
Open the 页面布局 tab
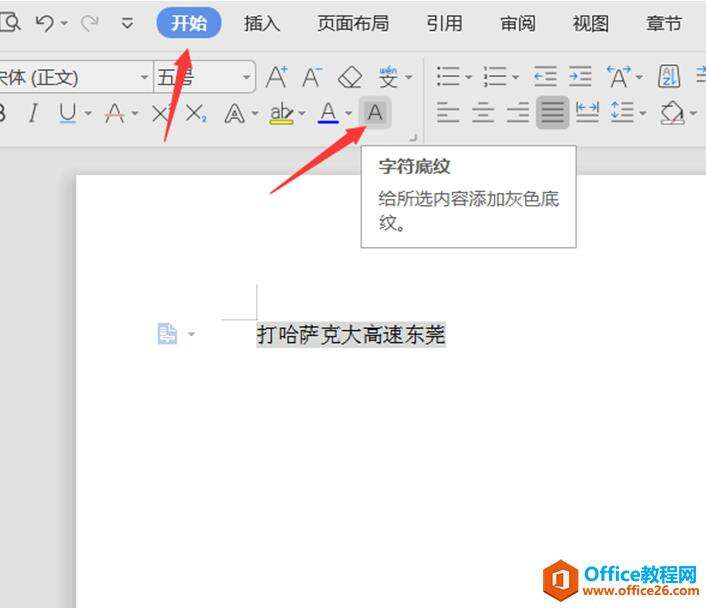[353, 23]
